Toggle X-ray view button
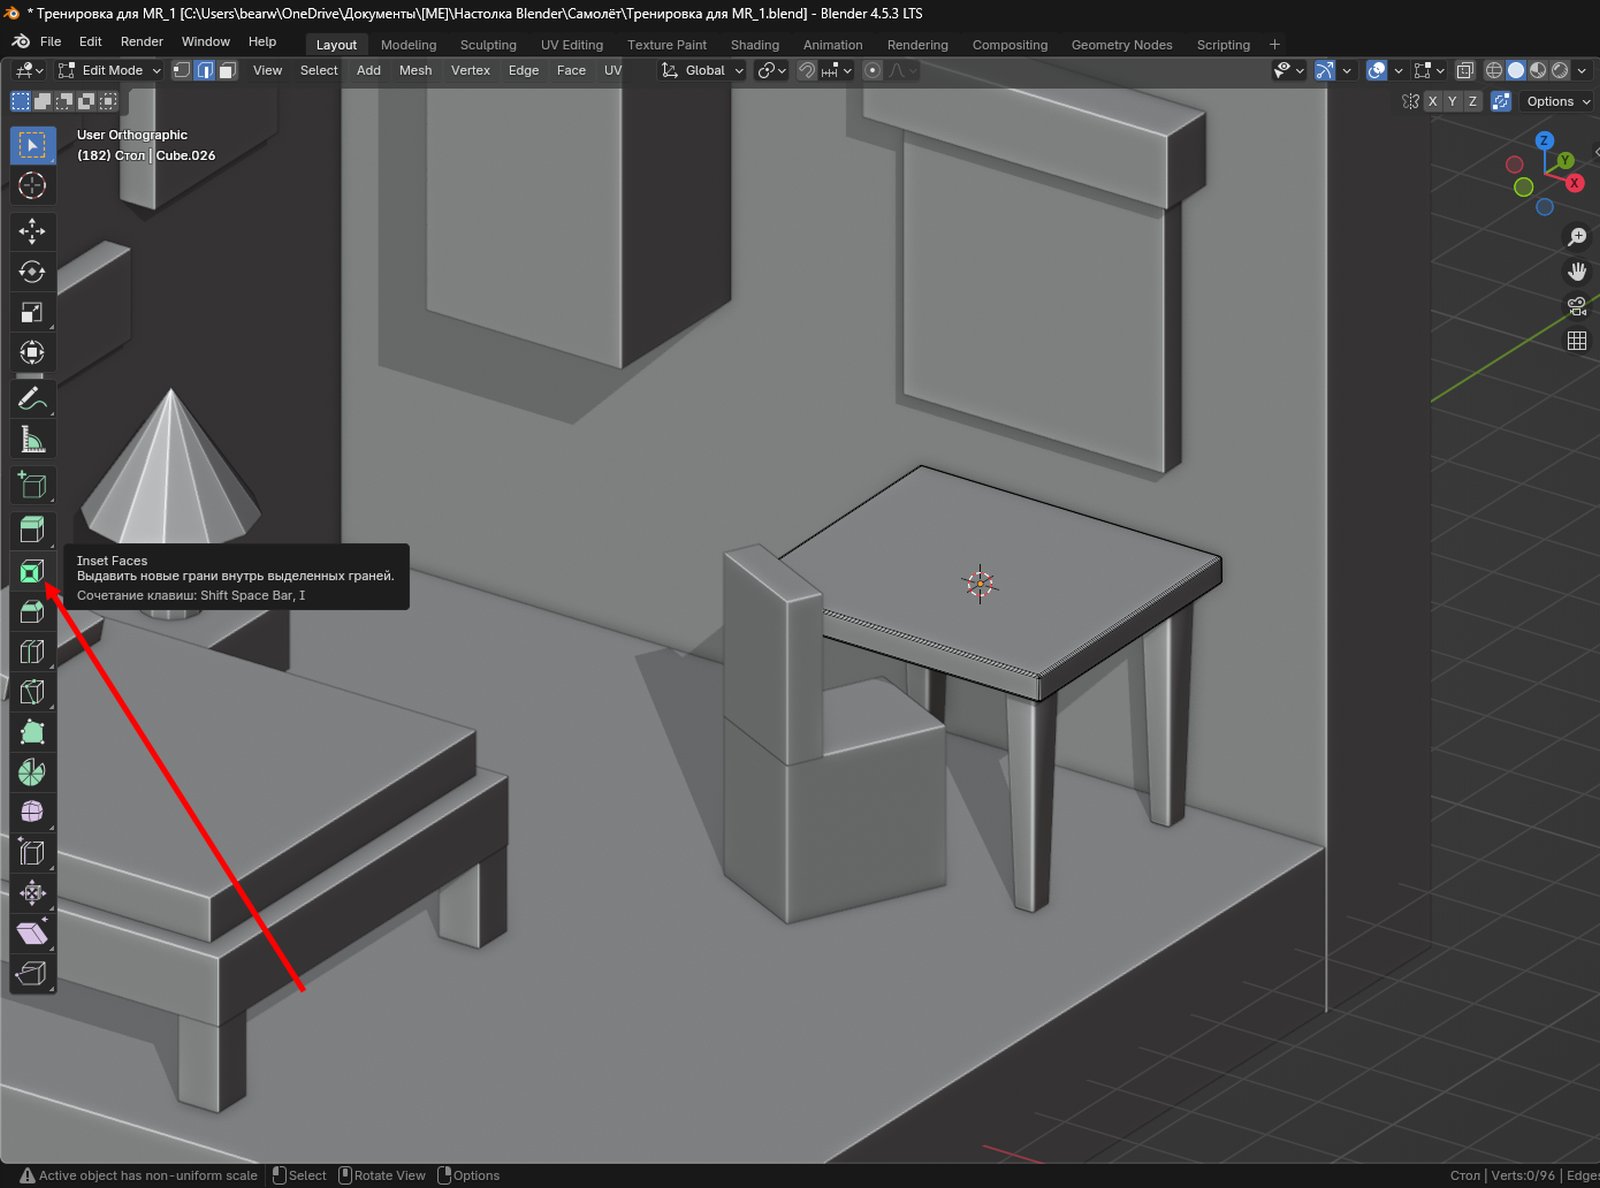Viewport: 1600px width, 1188px height. click(x=1464, y=70)
